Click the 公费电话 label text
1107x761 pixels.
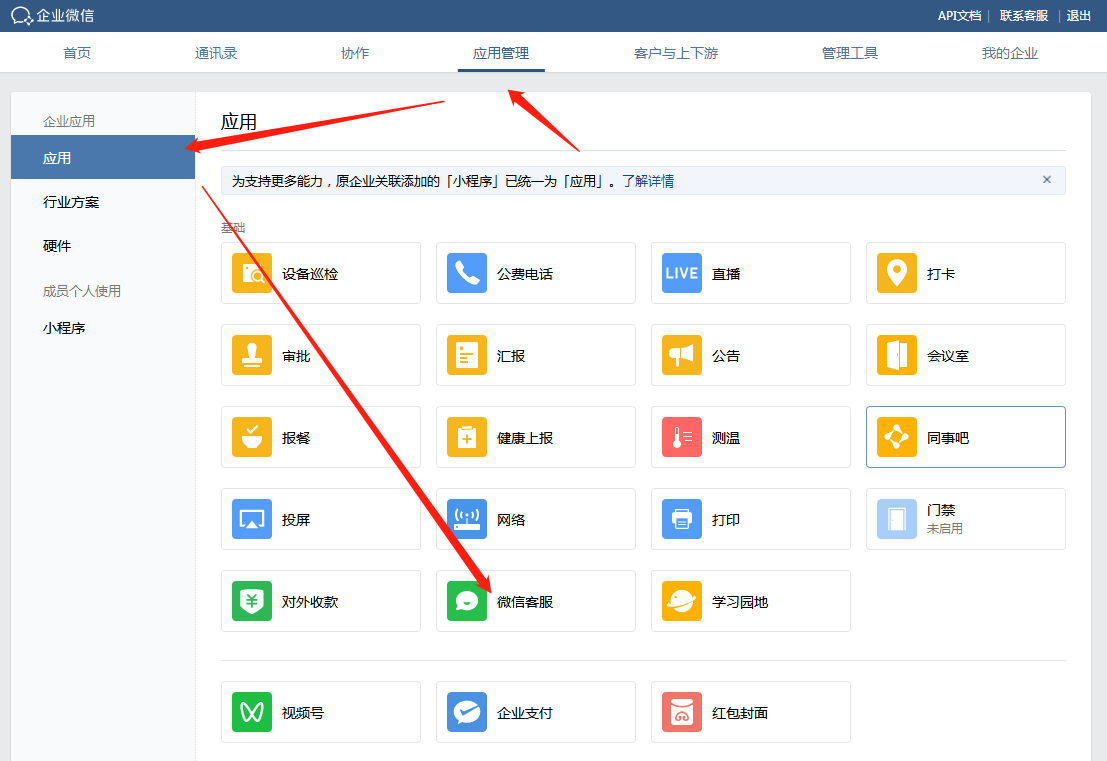coord(525,274)
